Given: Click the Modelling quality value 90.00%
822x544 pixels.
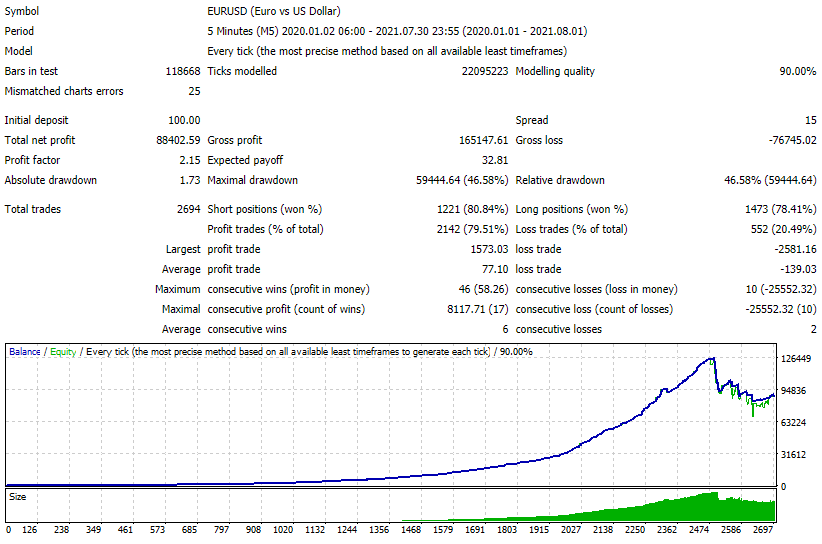Looking at the screenshot, I should (798, 71).
